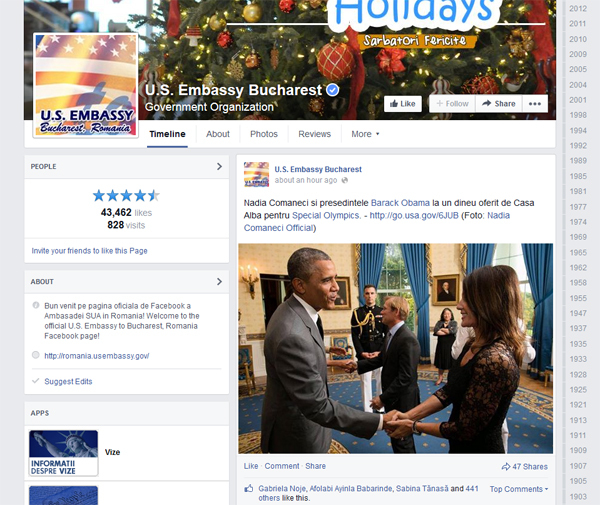Click the globe privacy icon on post
Screen dimensions: 600x505
tap(344, 180)
